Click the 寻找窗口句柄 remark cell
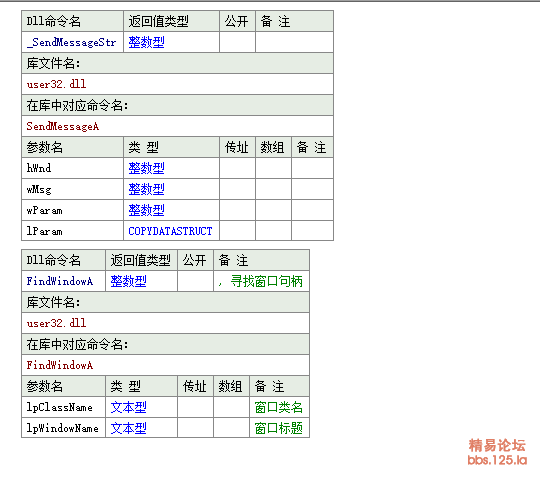Image resolution: width=540 pixels, height=477 pixels. 261,281
